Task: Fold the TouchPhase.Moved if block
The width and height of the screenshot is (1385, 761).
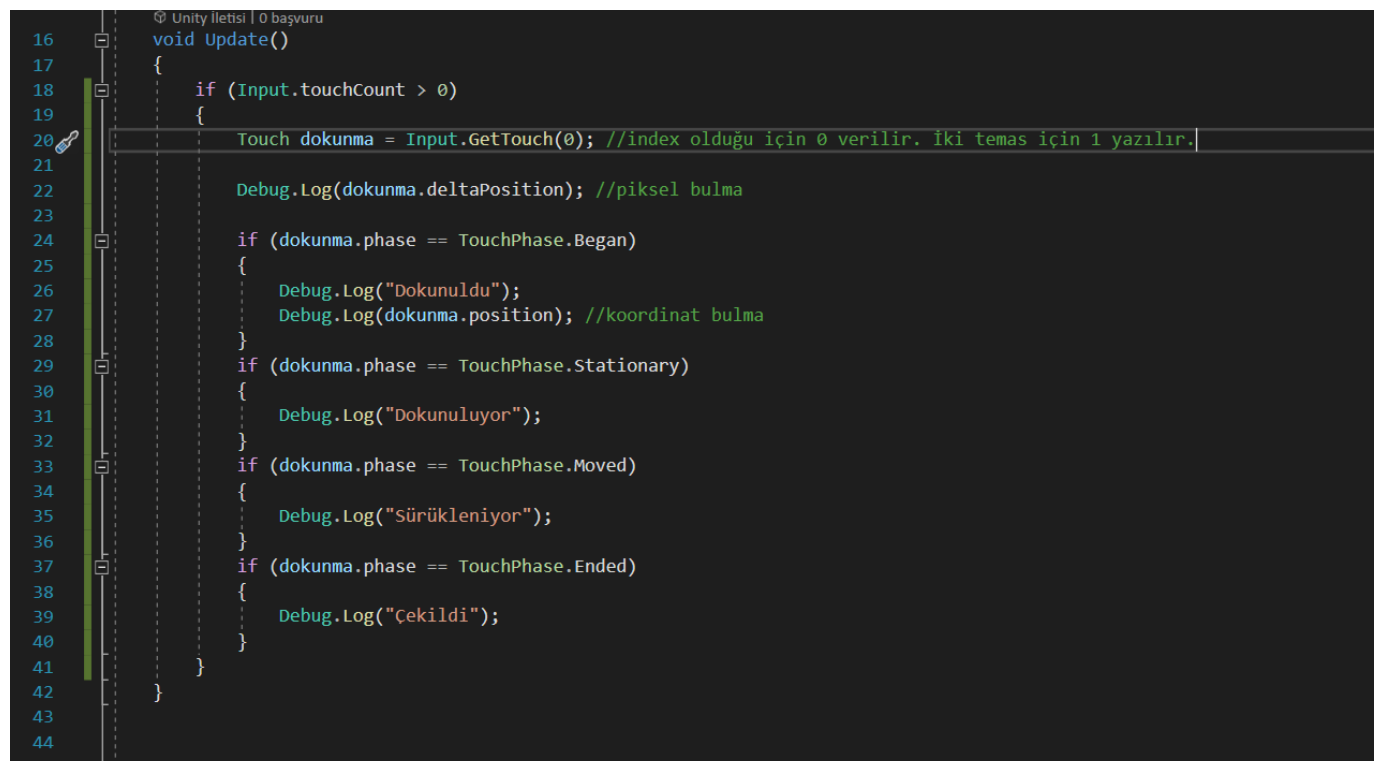Action: [101, 466]
